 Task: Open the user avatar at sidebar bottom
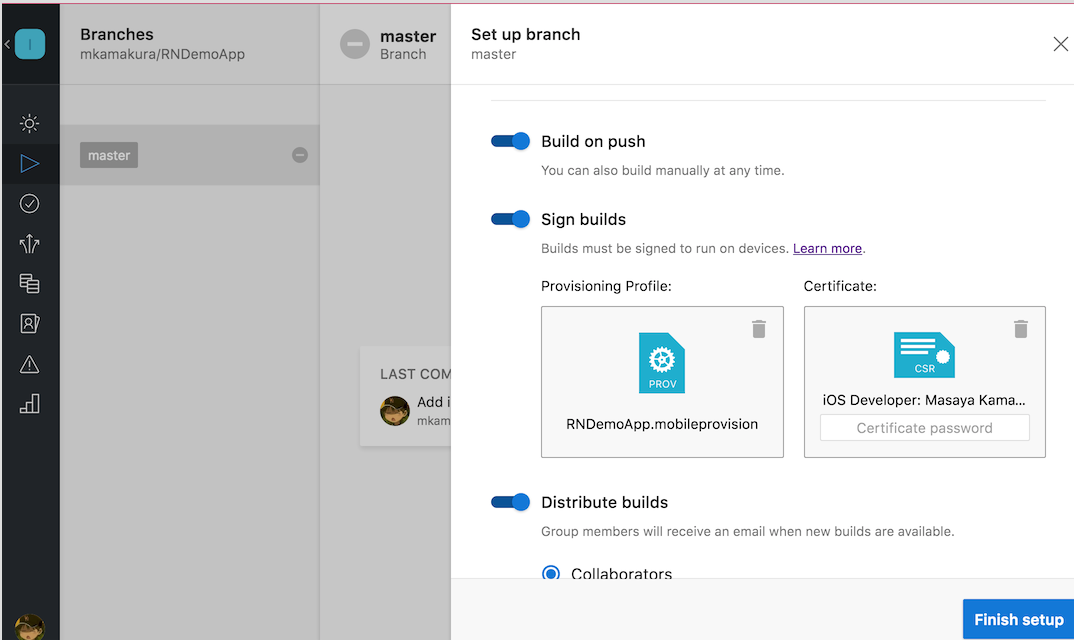pos(29,628)
